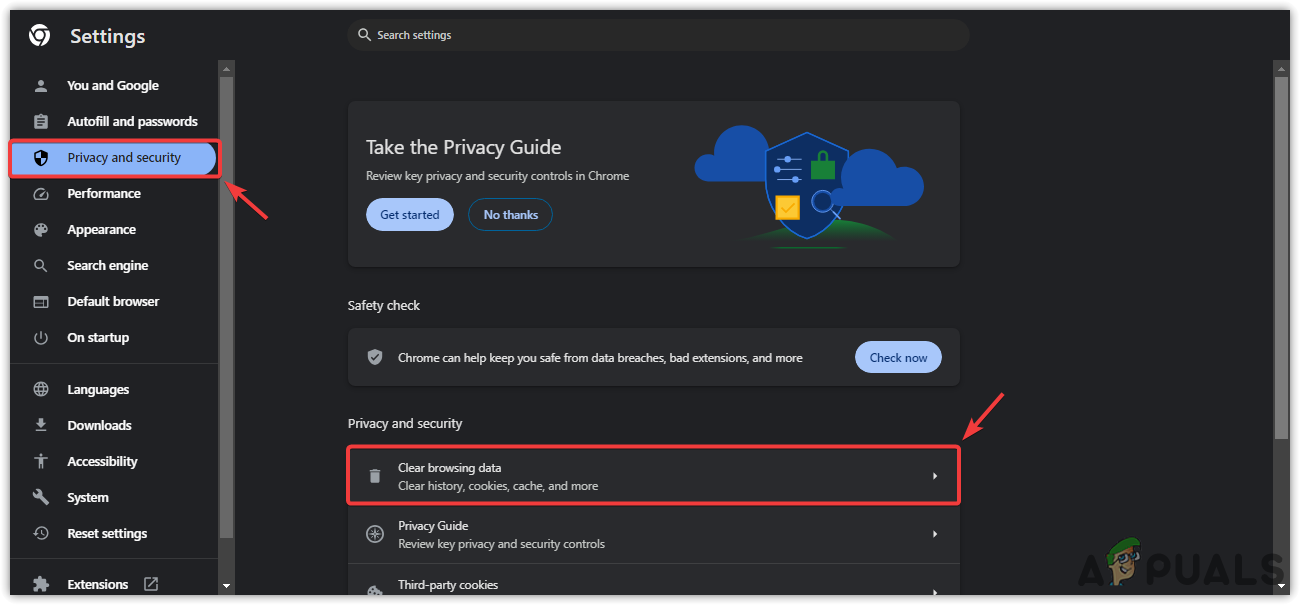The height and width of the screenshot is (605, 1300).
Task: Expand the Clear browsing data row arrow
Action: [x=935, y=476]
